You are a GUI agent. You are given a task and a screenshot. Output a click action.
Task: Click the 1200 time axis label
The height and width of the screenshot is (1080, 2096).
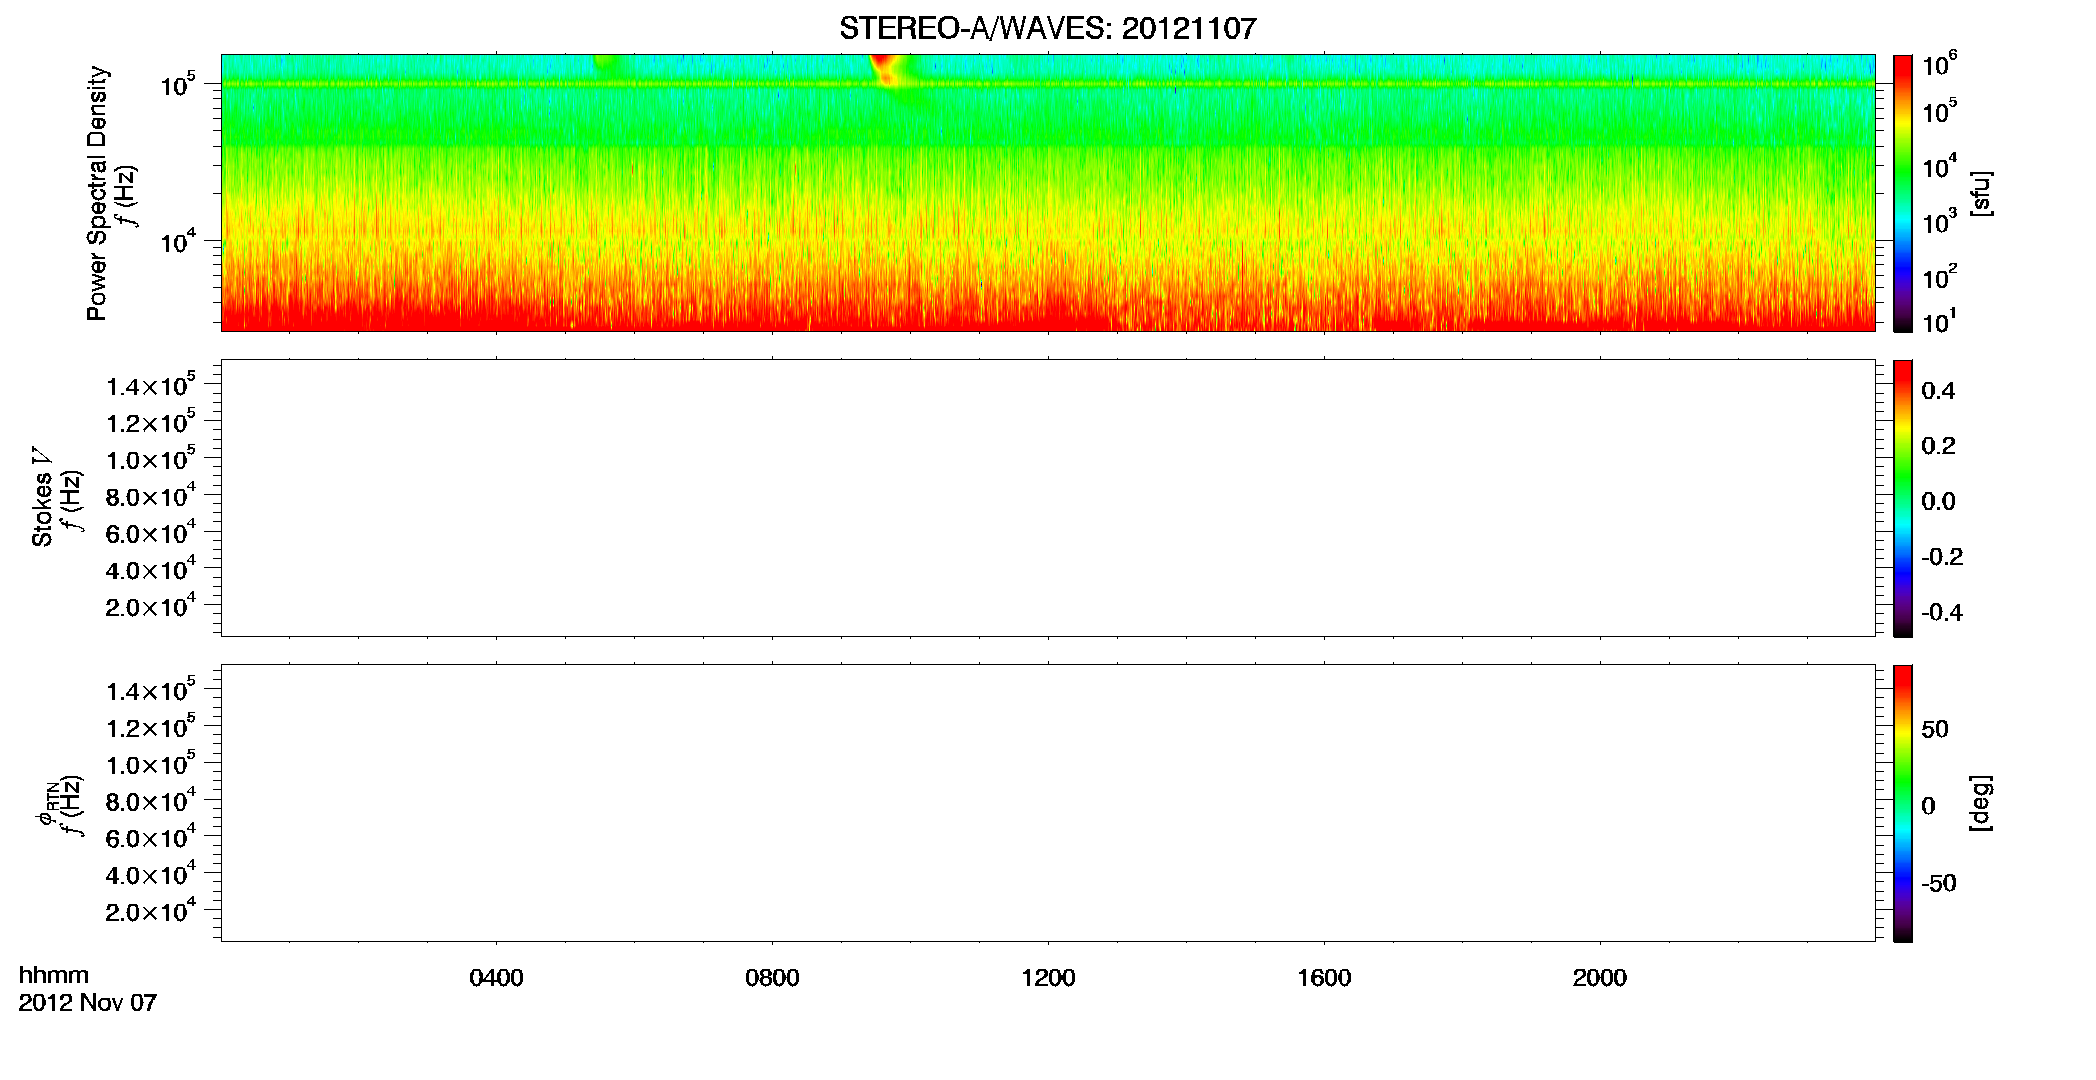(1048, 978)
